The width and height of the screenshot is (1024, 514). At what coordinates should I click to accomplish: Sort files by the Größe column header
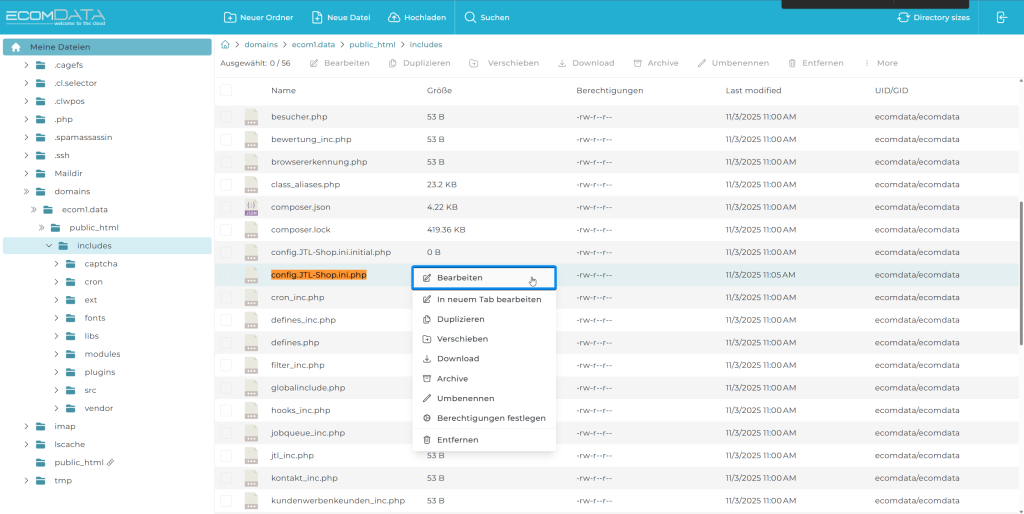pyautogui.click(x=439, y=91)
